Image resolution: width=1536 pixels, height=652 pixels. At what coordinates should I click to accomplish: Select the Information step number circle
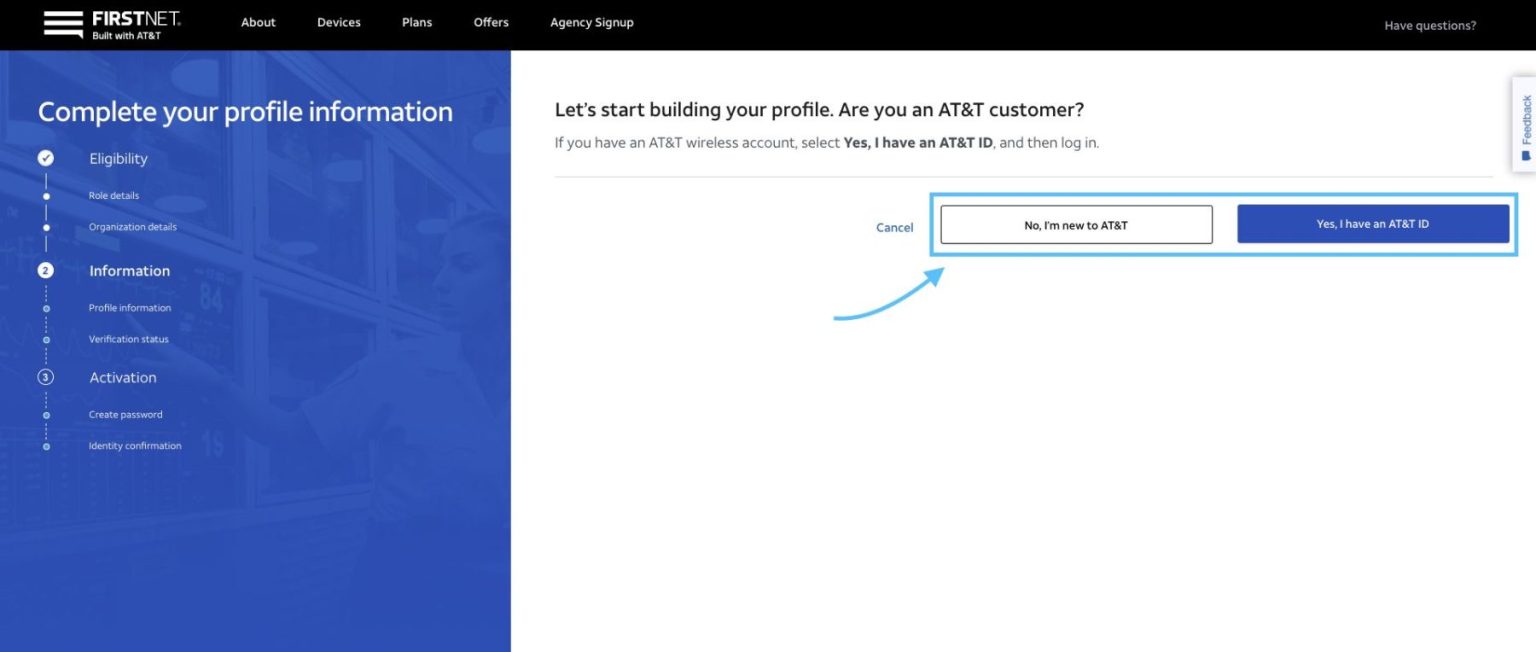click(46, 270)
